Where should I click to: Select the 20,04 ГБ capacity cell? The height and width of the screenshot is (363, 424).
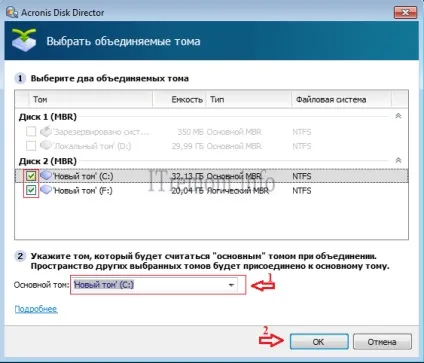tap(187, 191)
